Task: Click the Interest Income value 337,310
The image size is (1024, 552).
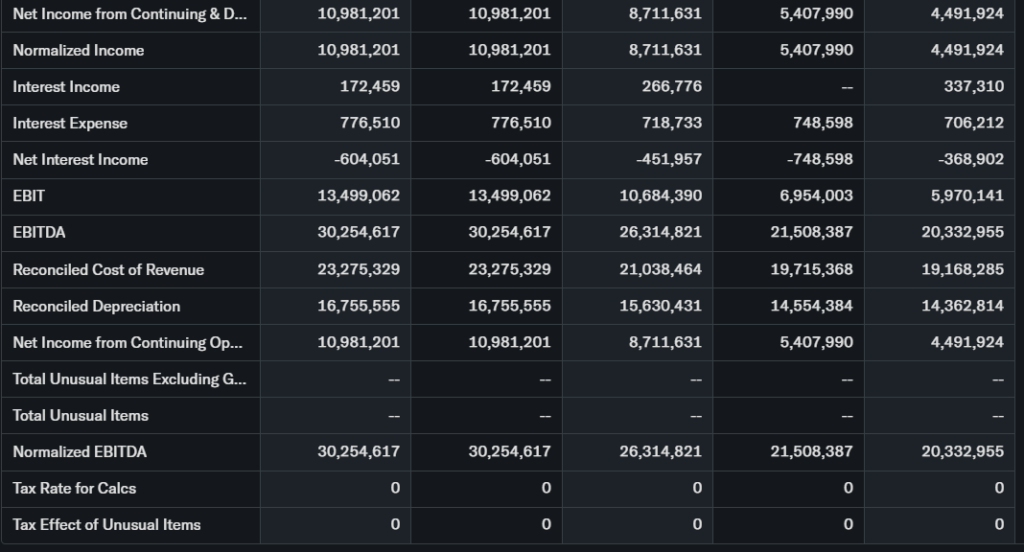Action: click(x=973, y=87)
